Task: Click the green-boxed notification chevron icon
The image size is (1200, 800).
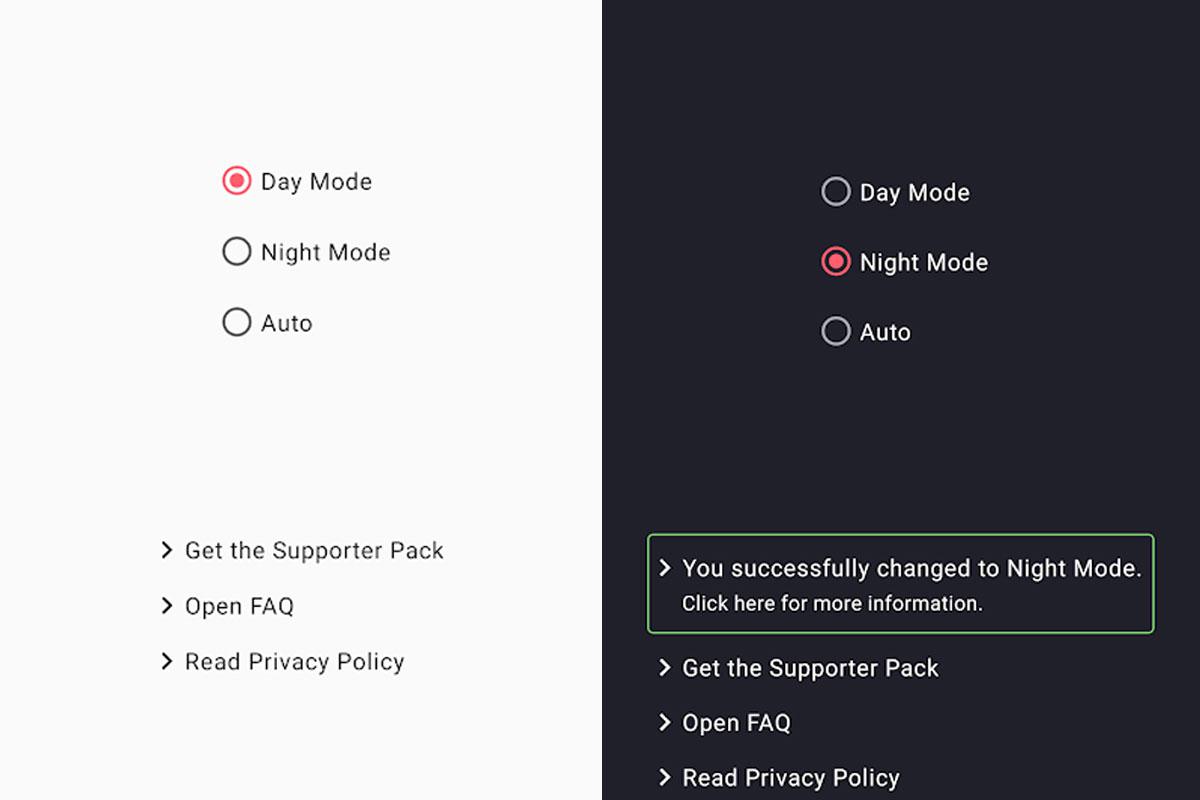Action: tap(667, 568)
